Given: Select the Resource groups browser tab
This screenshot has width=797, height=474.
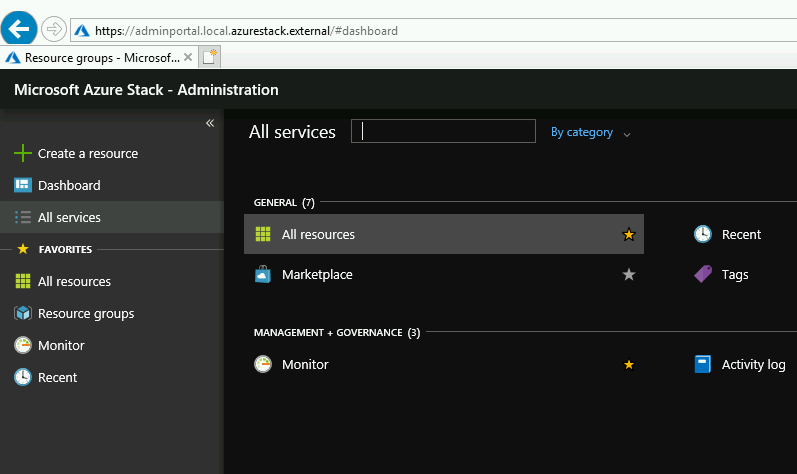Looking at the screenshot, I should pos(99,57).
